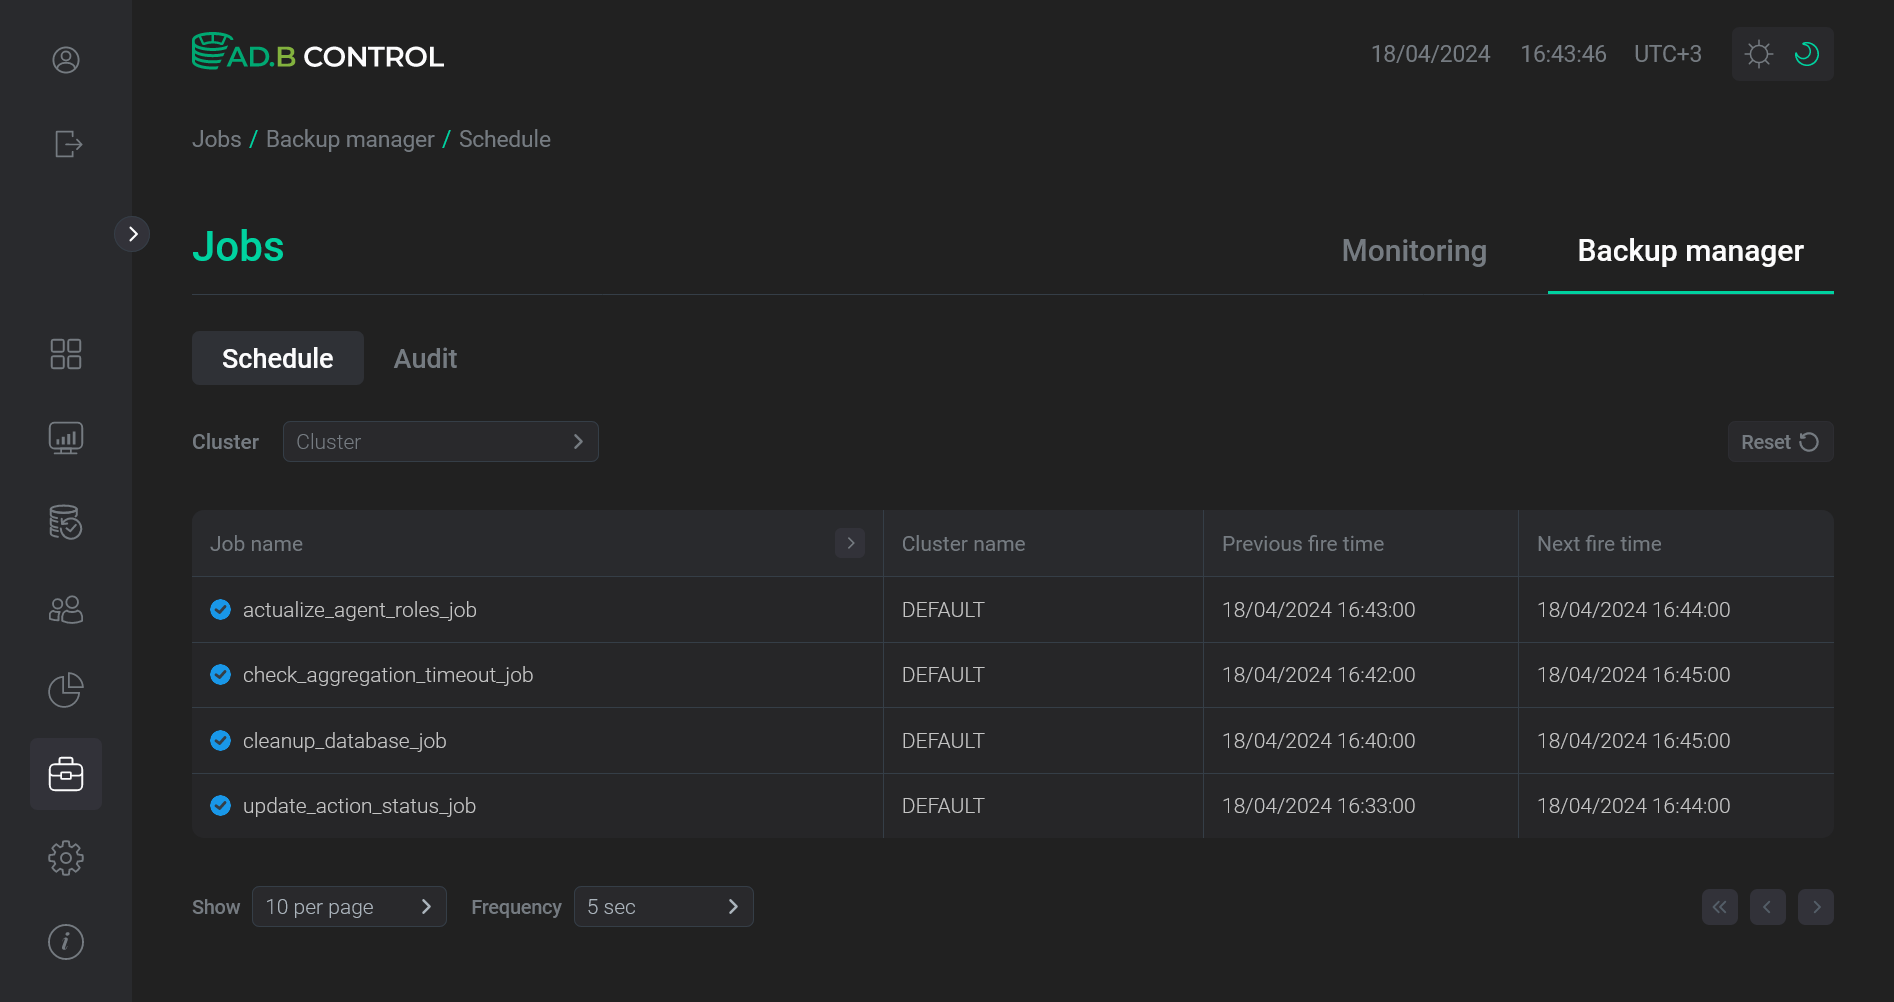The image size is (1894, 1002).
Task: Open the monitoring chart icon in sidebar
Action: [x=65, y=437]
